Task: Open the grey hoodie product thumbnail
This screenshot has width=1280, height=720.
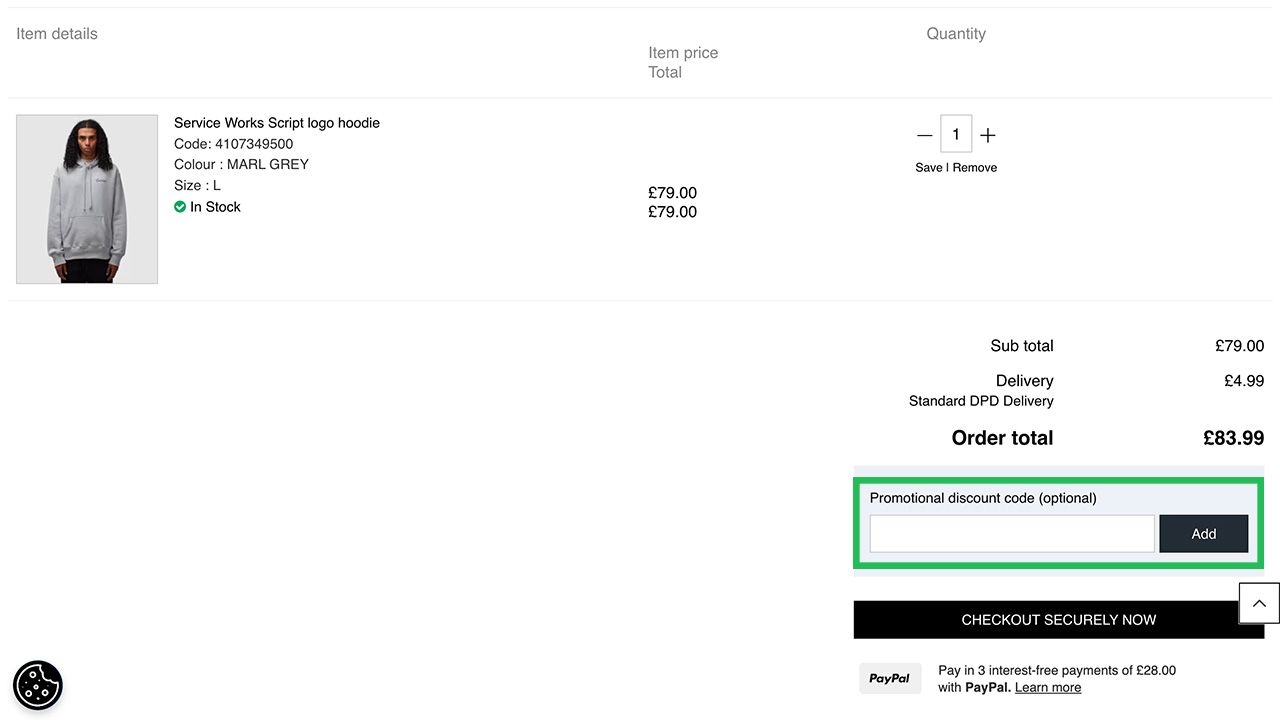Action: pos(87,199)
